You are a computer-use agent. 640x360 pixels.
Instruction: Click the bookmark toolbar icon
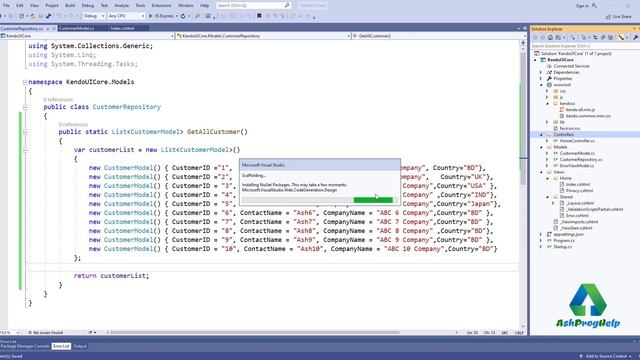point(259,16)
